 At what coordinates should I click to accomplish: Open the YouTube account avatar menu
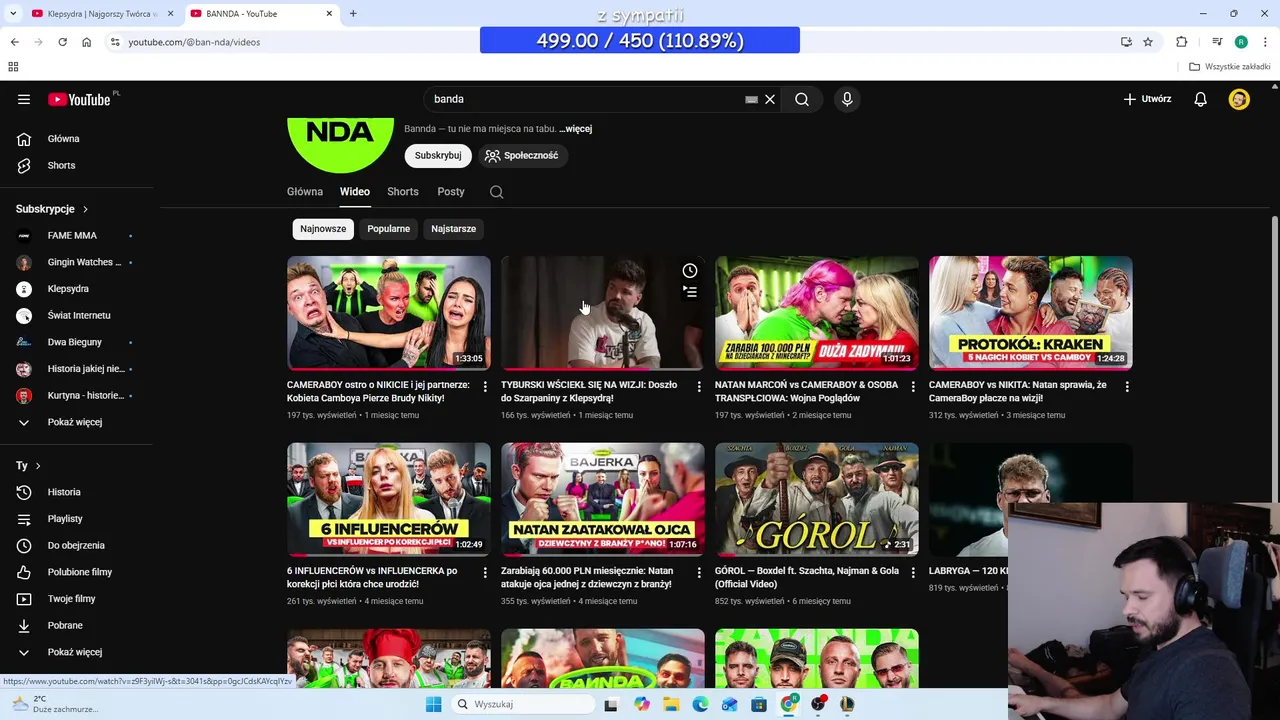tap(1239, 99)
